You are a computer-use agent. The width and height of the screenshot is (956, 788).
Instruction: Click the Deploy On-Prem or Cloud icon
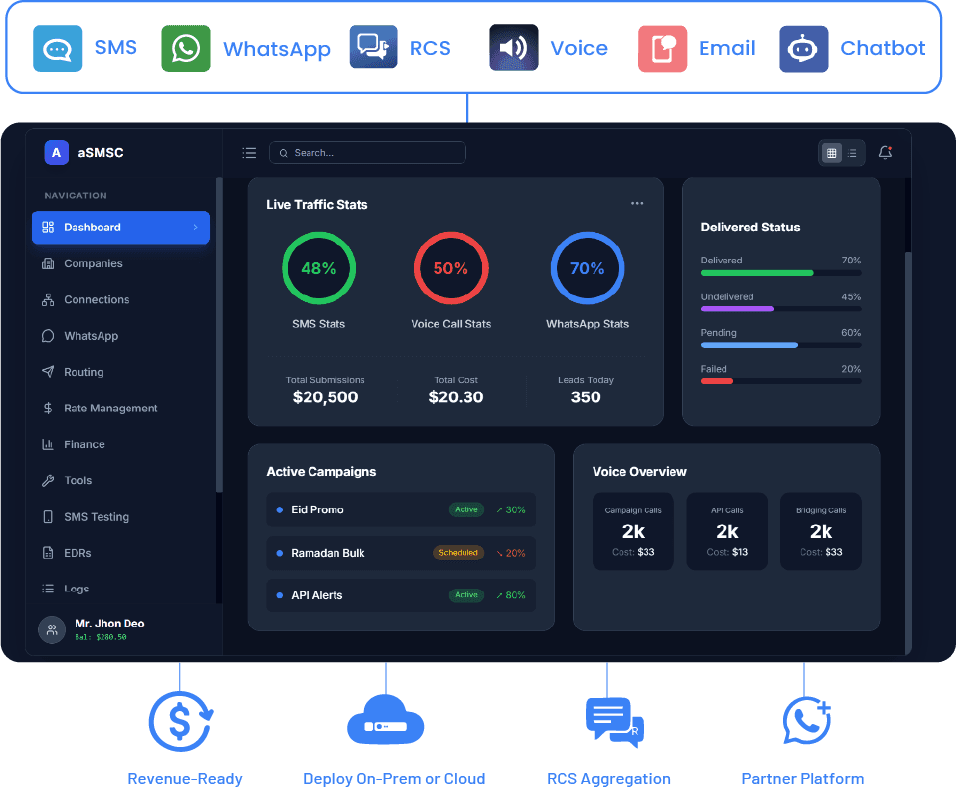click(385, 720)
